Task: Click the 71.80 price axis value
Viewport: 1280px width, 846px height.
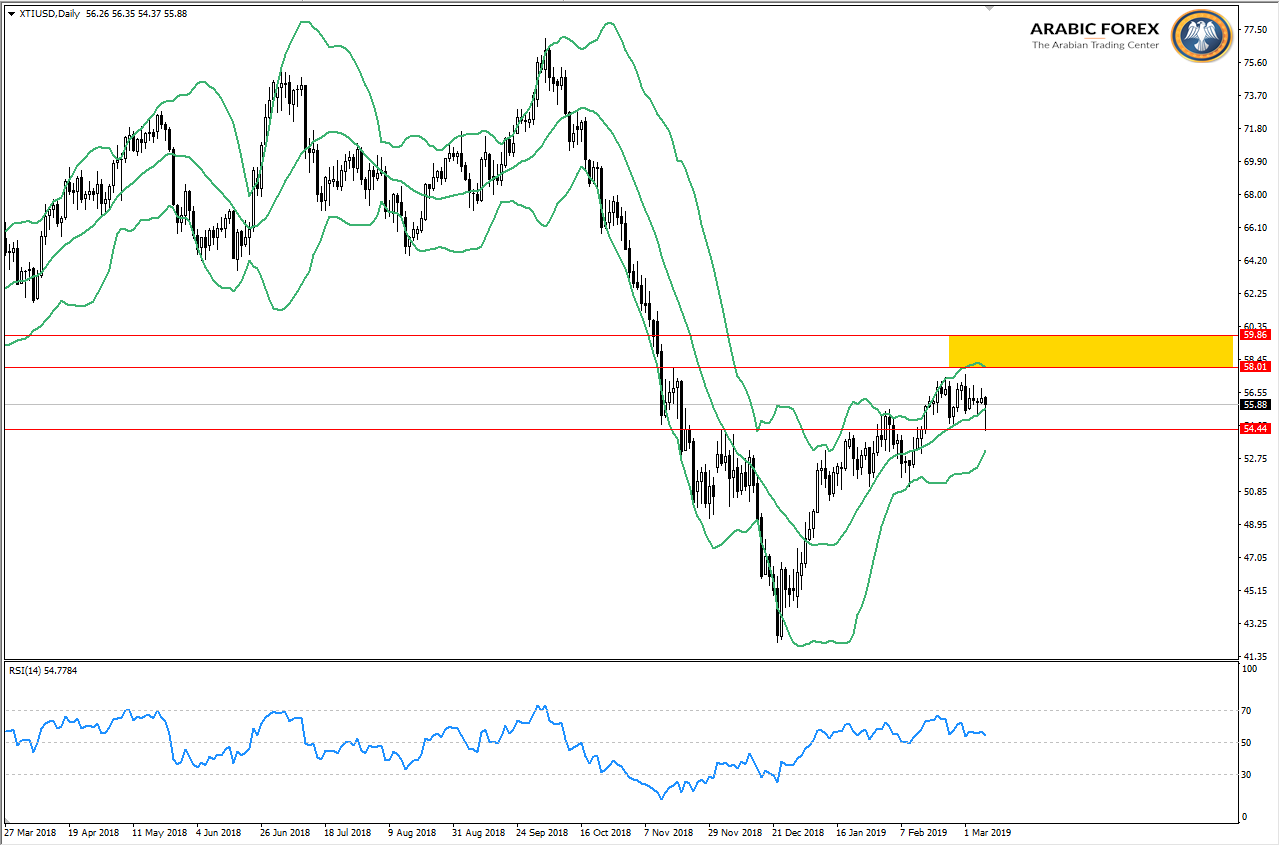Action: pyautogui.click(x=1254, y=129)
